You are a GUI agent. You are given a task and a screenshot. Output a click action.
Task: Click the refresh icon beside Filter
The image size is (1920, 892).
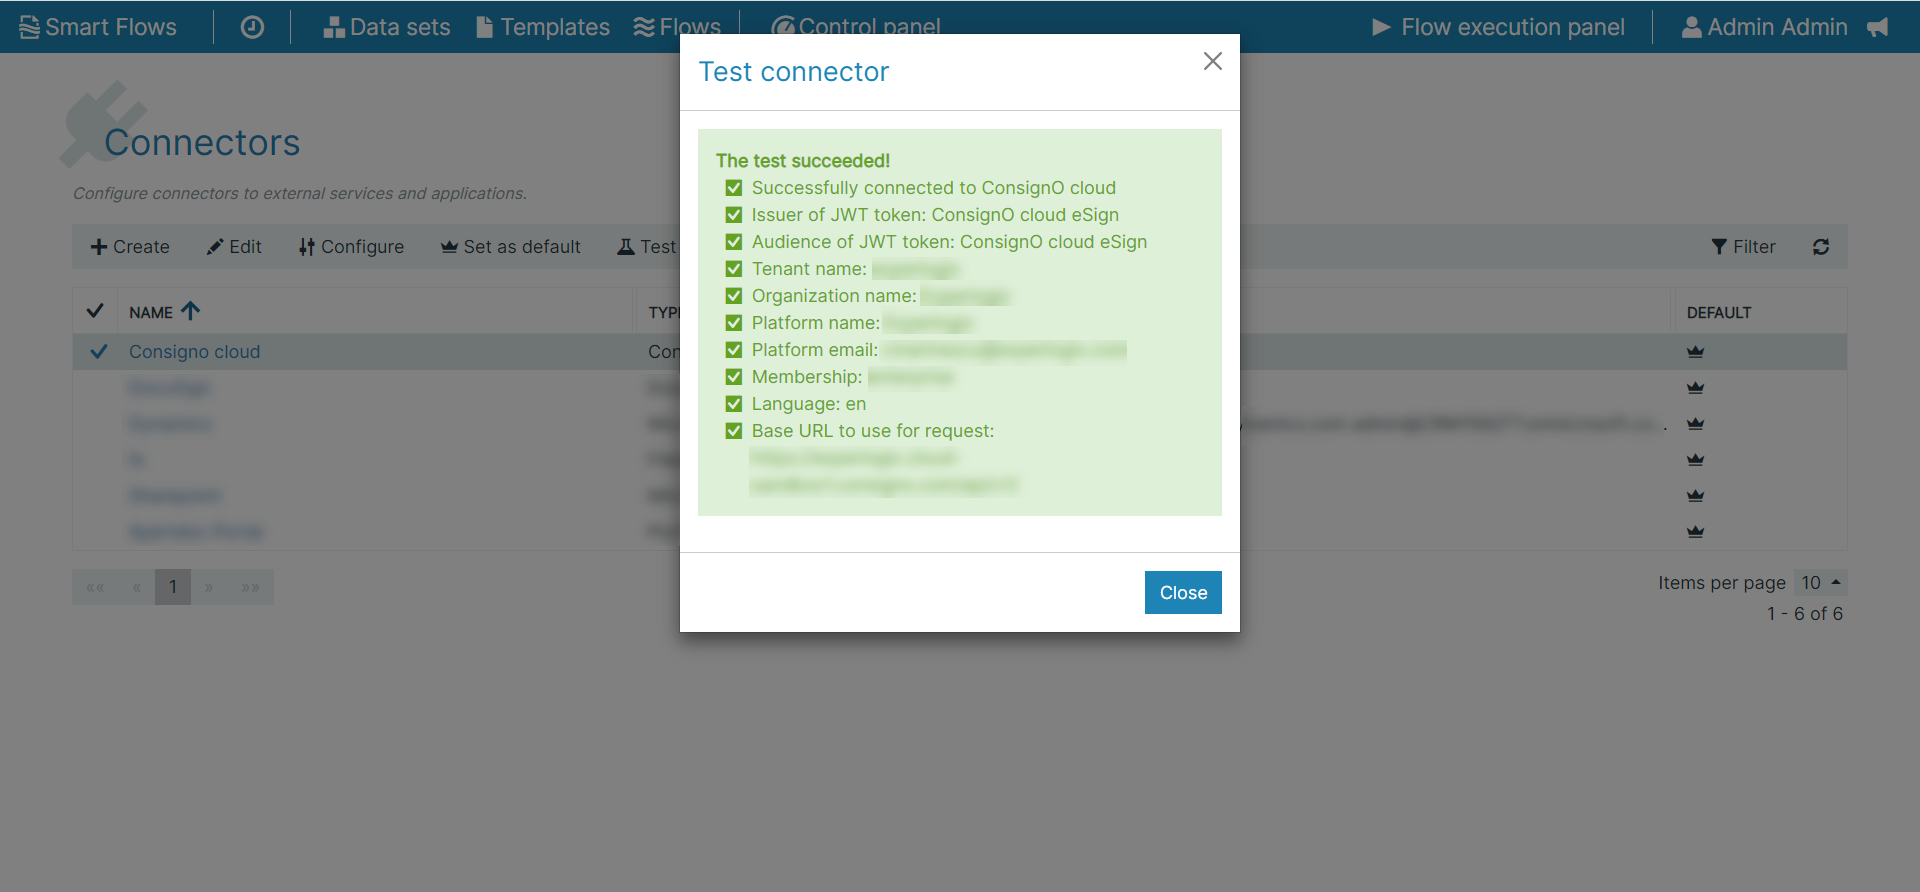[x=1820, y=247]
